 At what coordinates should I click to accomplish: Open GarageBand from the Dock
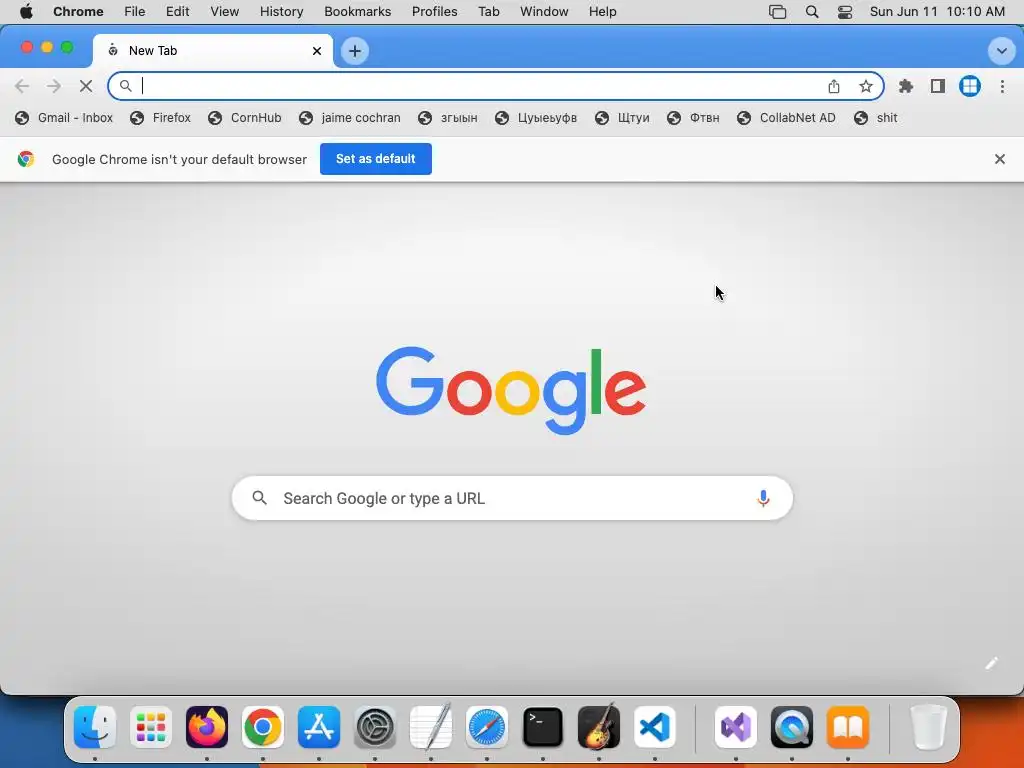[x=599, y=727]
